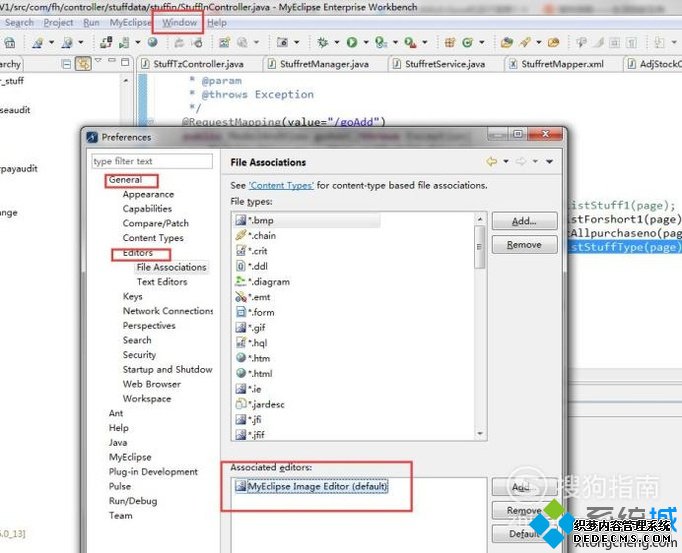Click the camera capture icon in toolbar
The height and width of the screenshot is (553, 682).
(282, 42)
